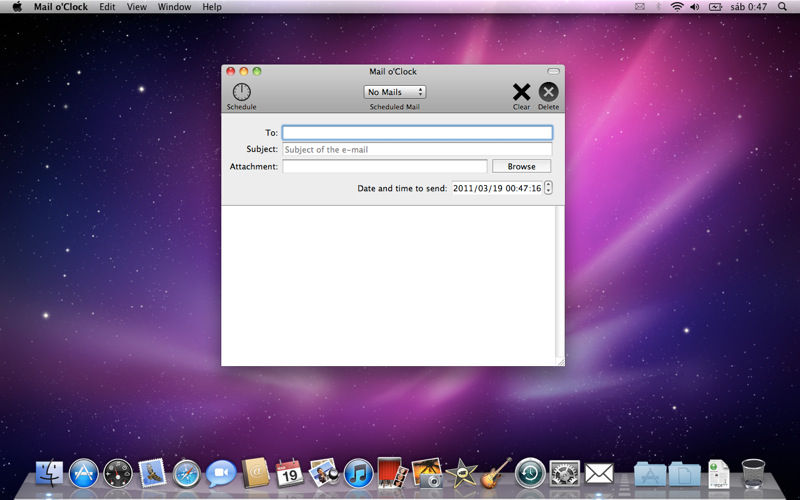This screenshot has height=500, width=800.
Task: Open the Edit menu
Action: pyautogui.click(x=107, y=7)
